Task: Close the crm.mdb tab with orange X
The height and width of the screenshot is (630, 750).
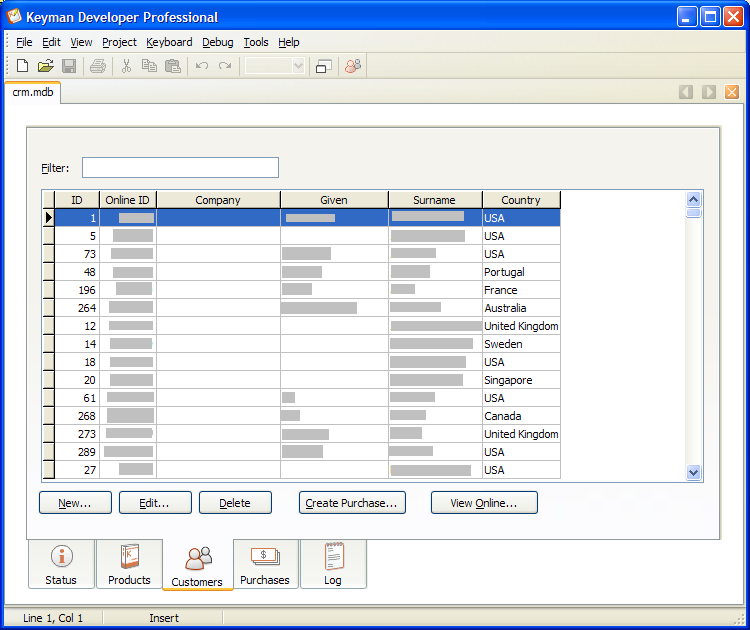Action: click(x=732, y=92)
